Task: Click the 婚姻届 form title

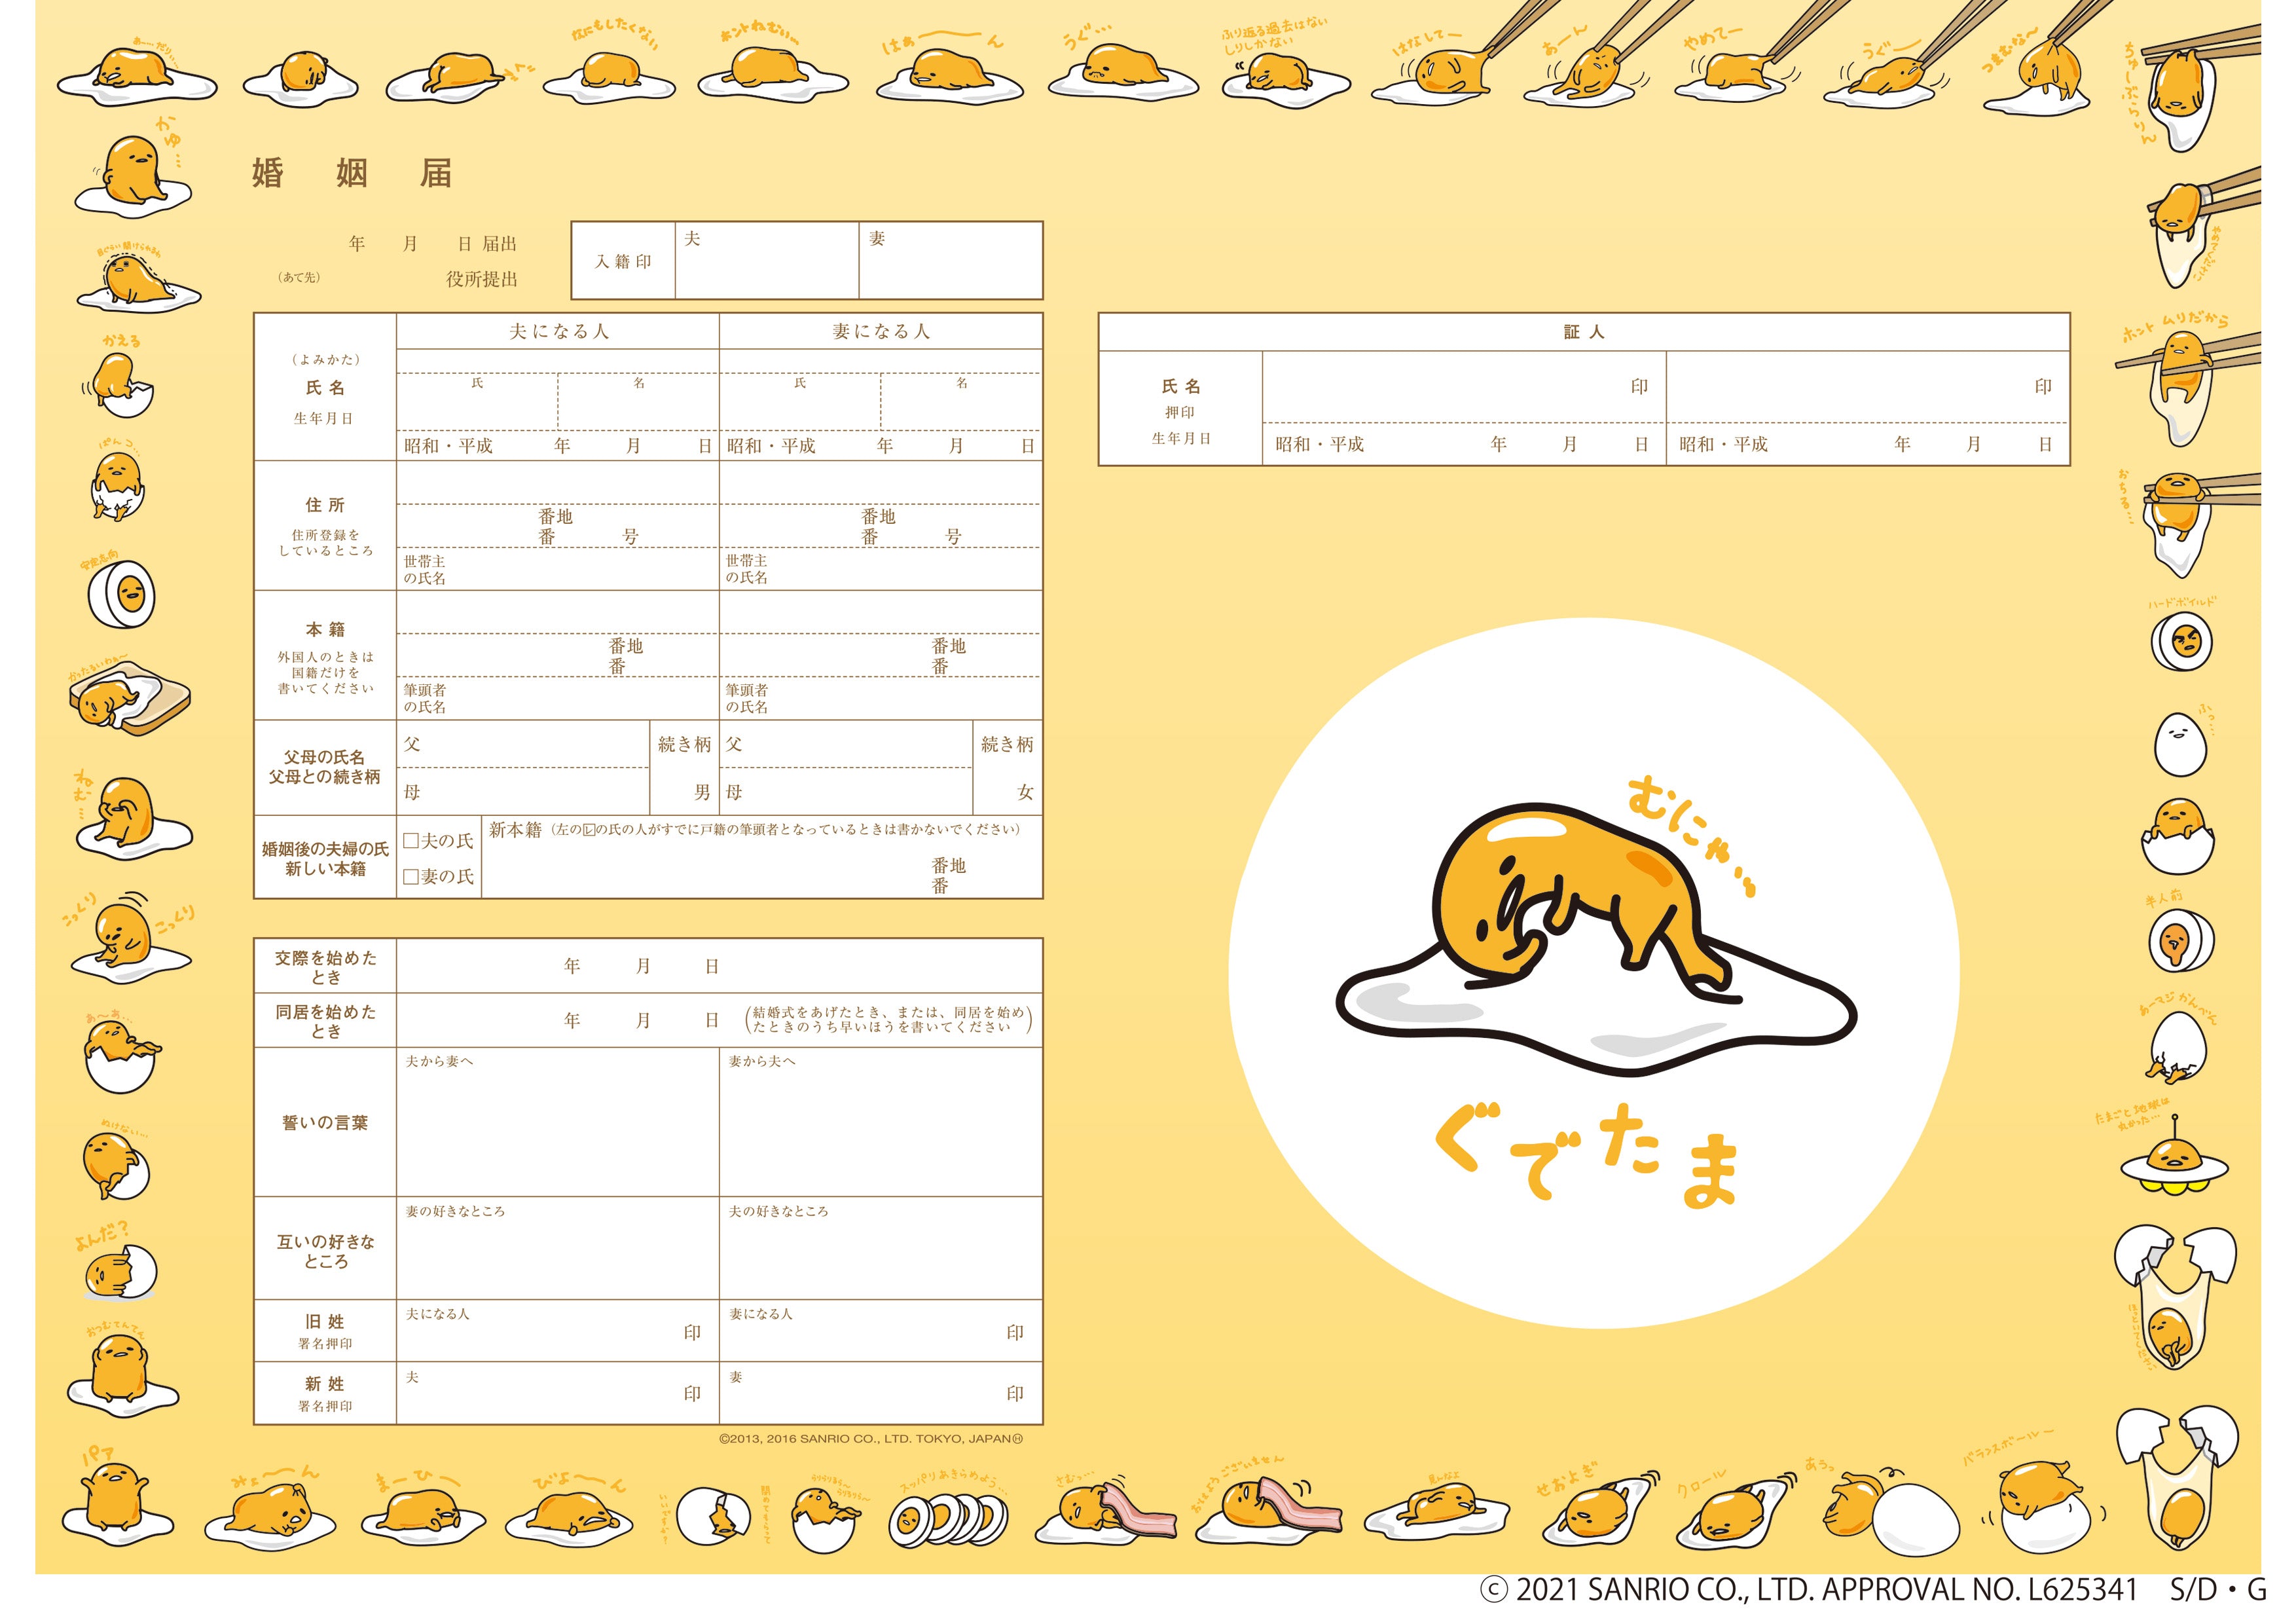Action: click(x=352, y=174)
